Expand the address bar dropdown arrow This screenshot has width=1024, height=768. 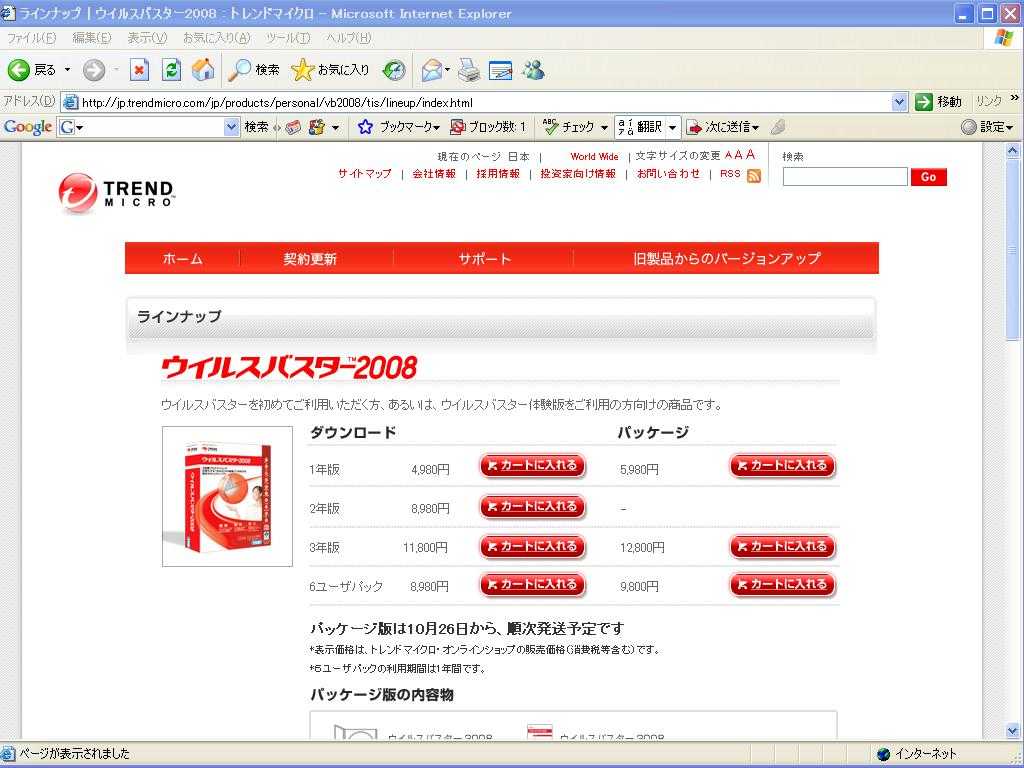pos(899,102)
